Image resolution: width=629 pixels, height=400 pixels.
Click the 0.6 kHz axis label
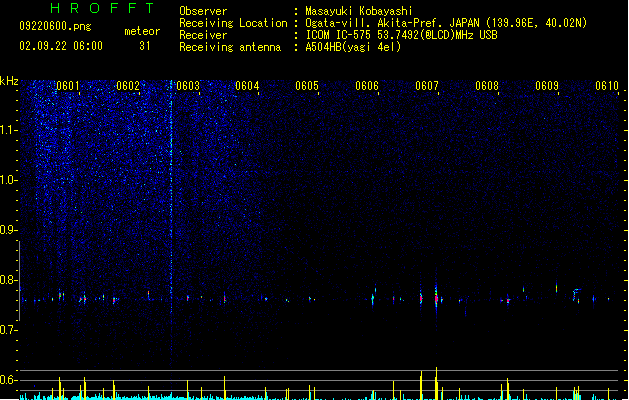[x=9, y=380]
